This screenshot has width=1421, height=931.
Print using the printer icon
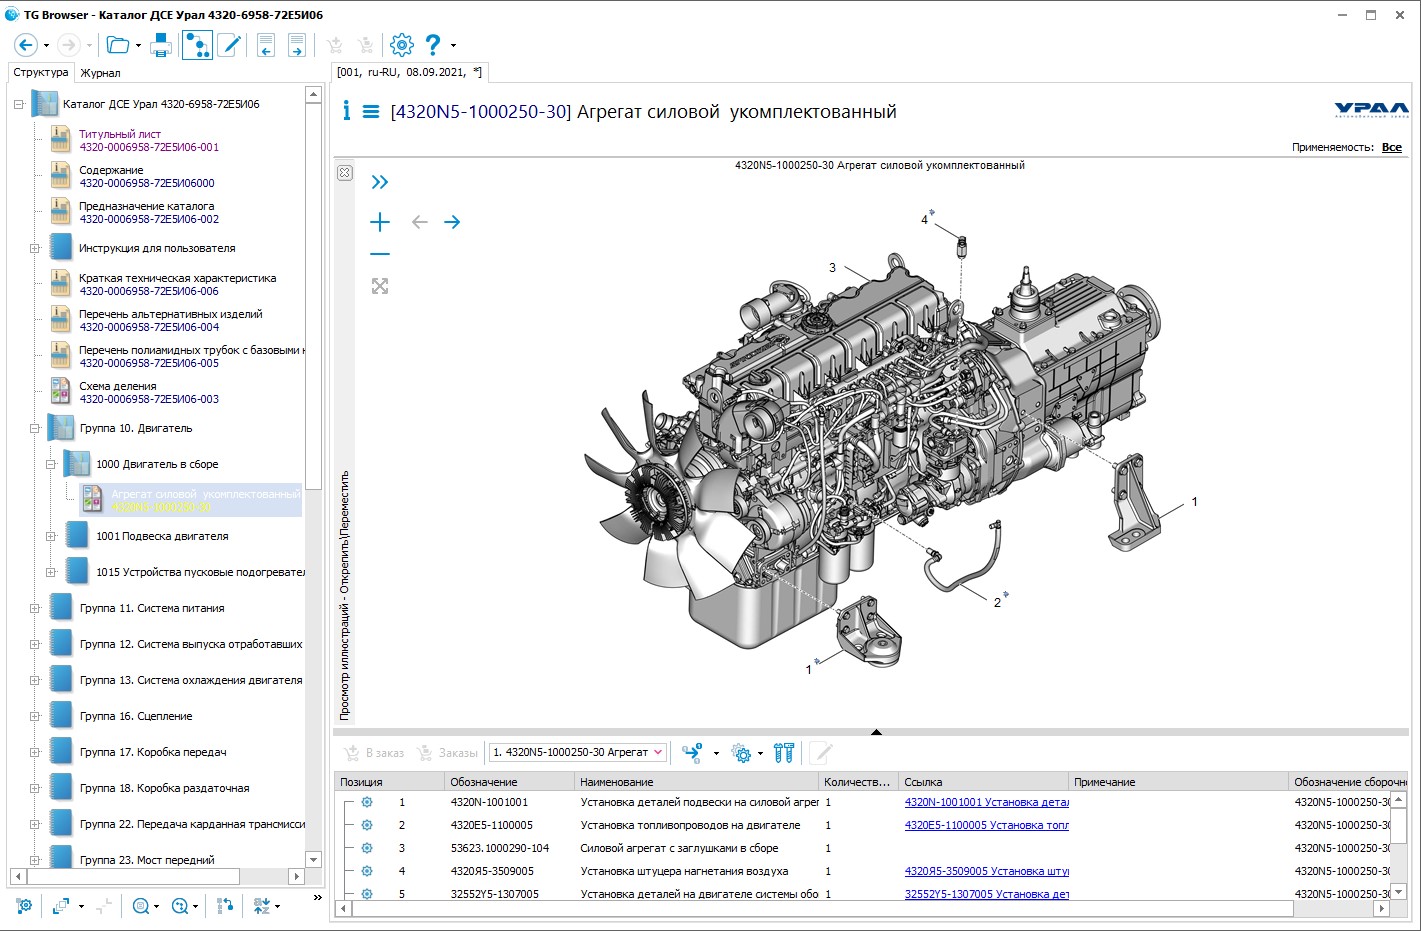pos(161,45)
